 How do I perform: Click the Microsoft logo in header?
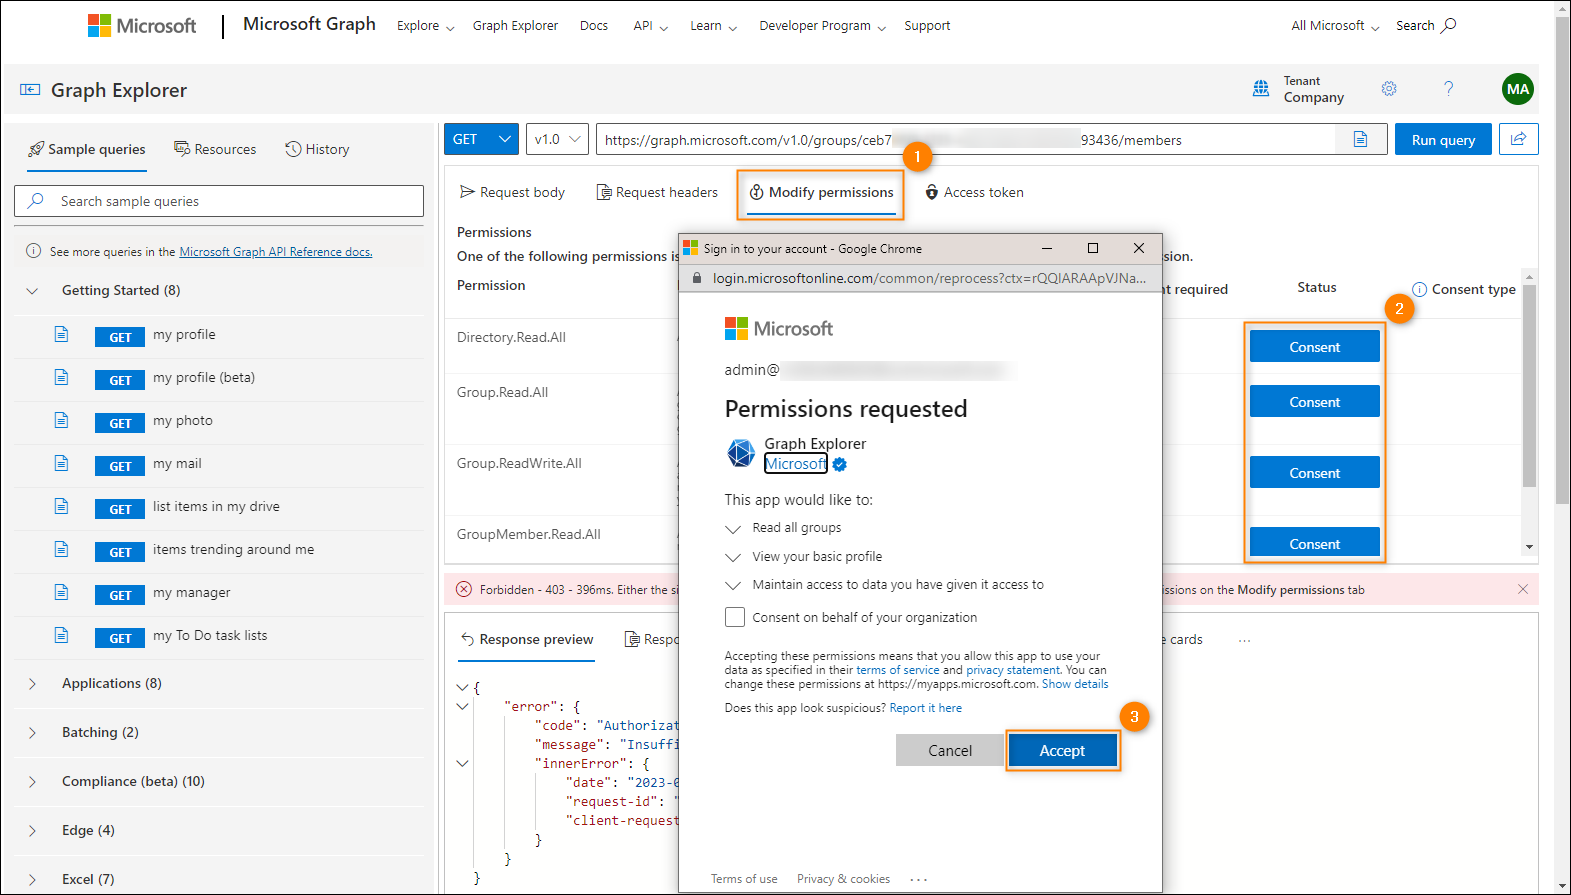(x=142, y=26)
